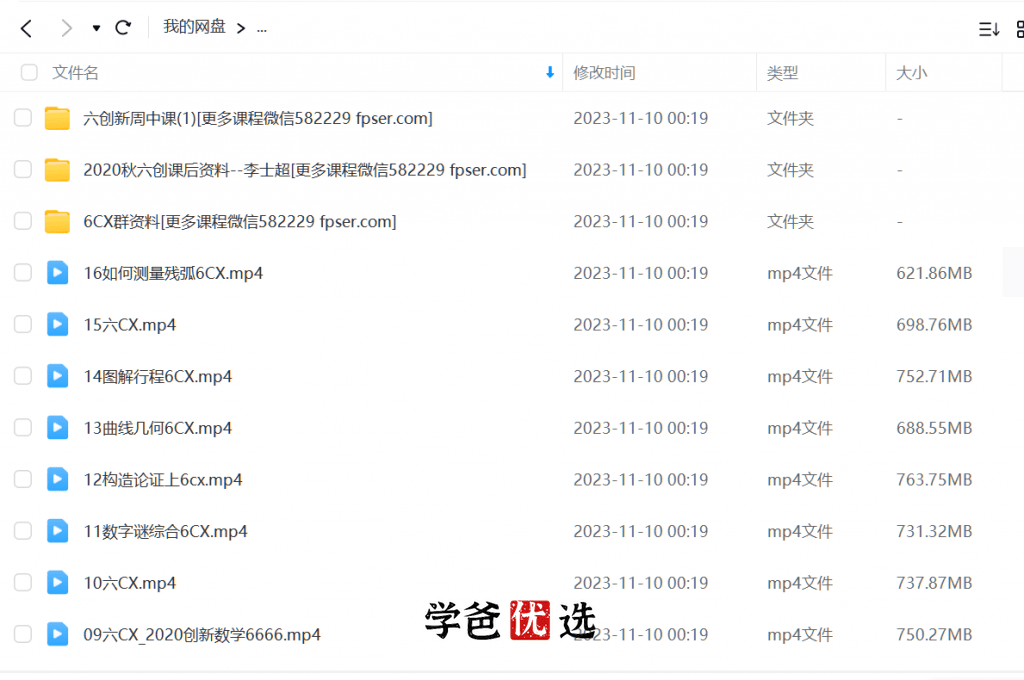Click folder icon of 2020秋六创课后资料

[x=57, y=170]
